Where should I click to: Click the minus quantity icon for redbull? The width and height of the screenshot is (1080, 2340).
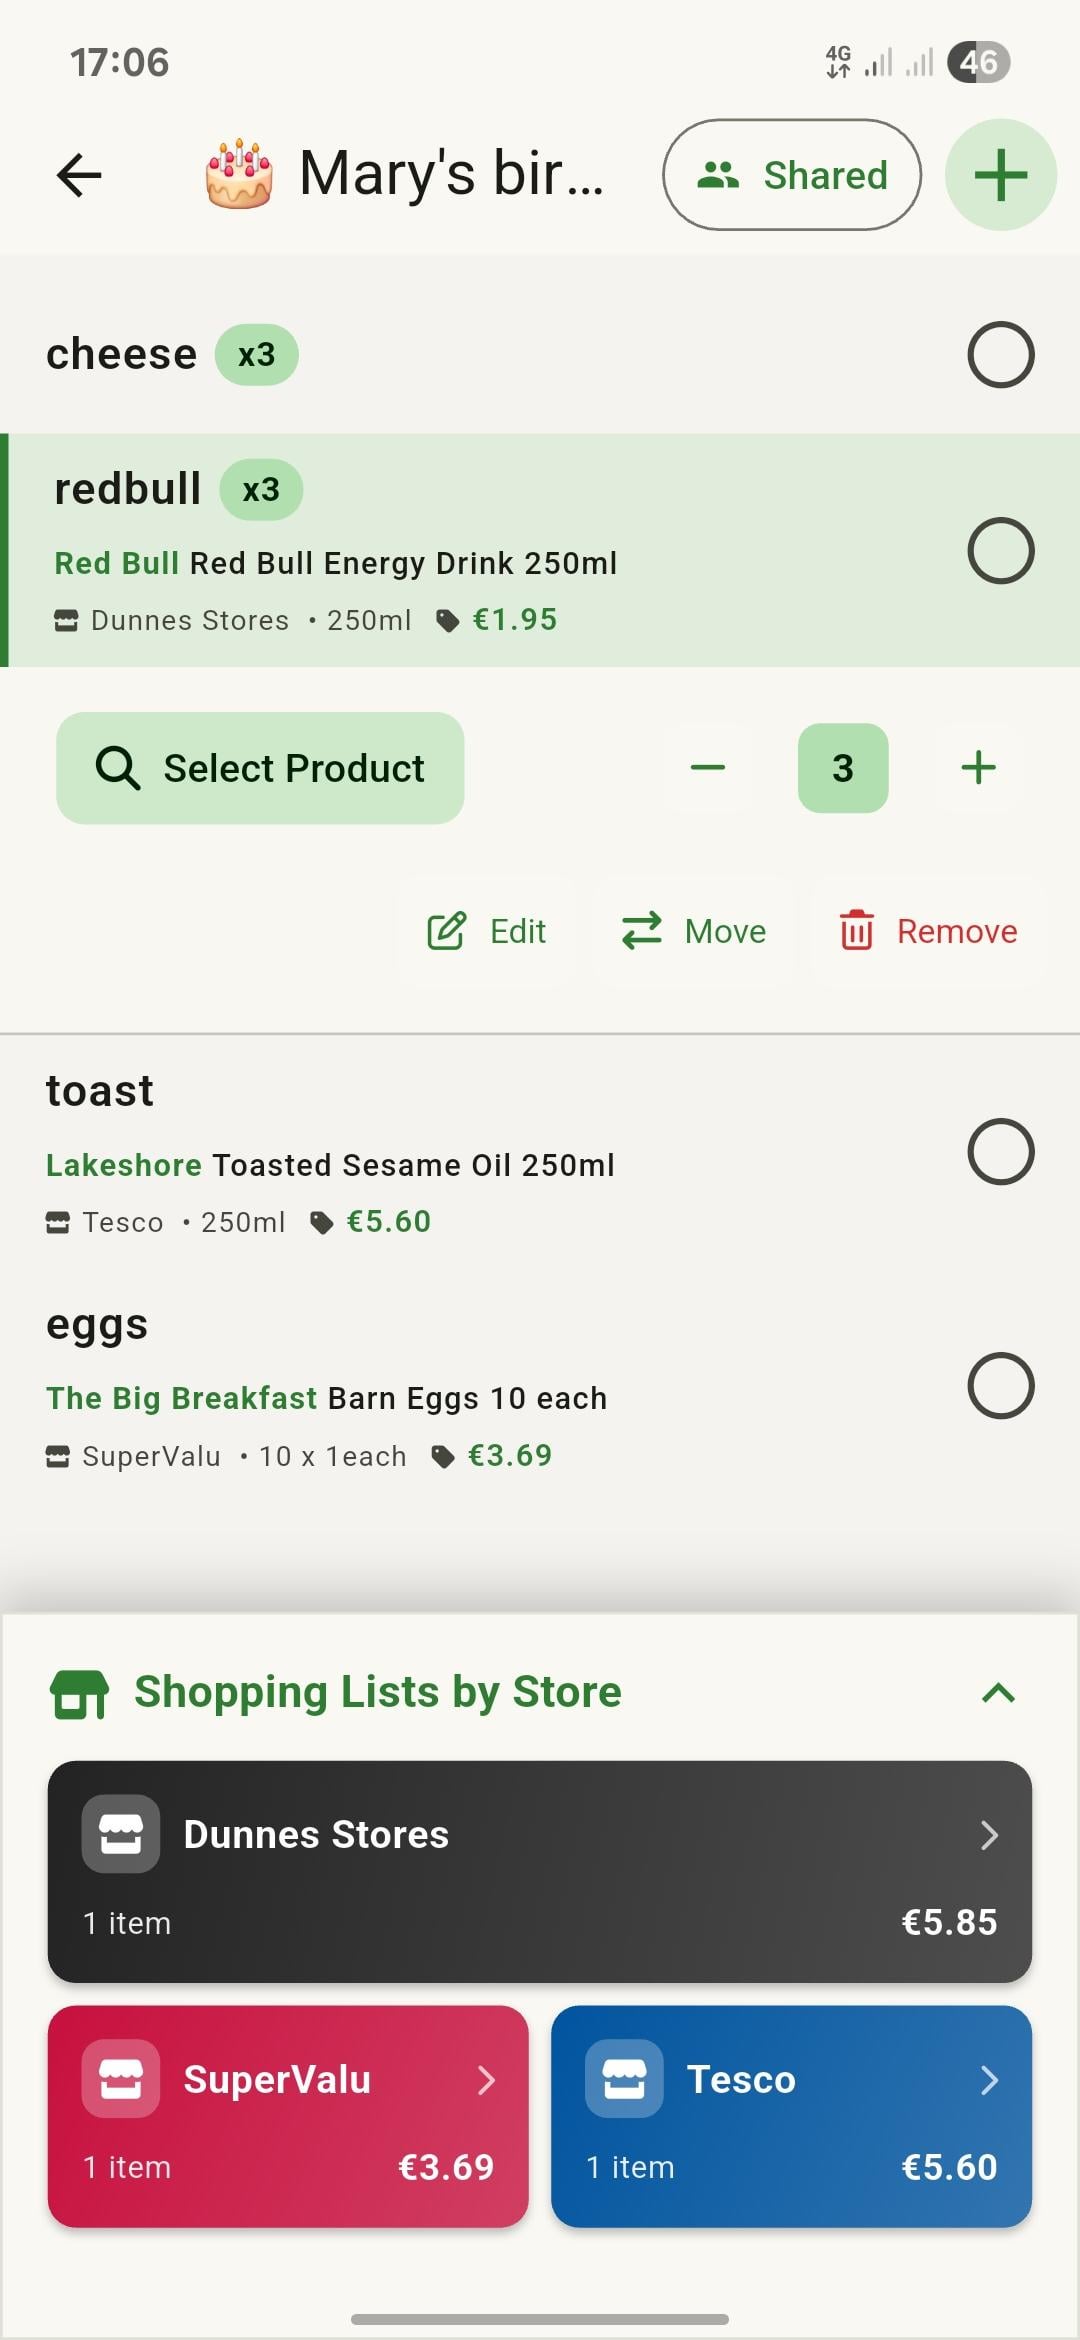707,768
